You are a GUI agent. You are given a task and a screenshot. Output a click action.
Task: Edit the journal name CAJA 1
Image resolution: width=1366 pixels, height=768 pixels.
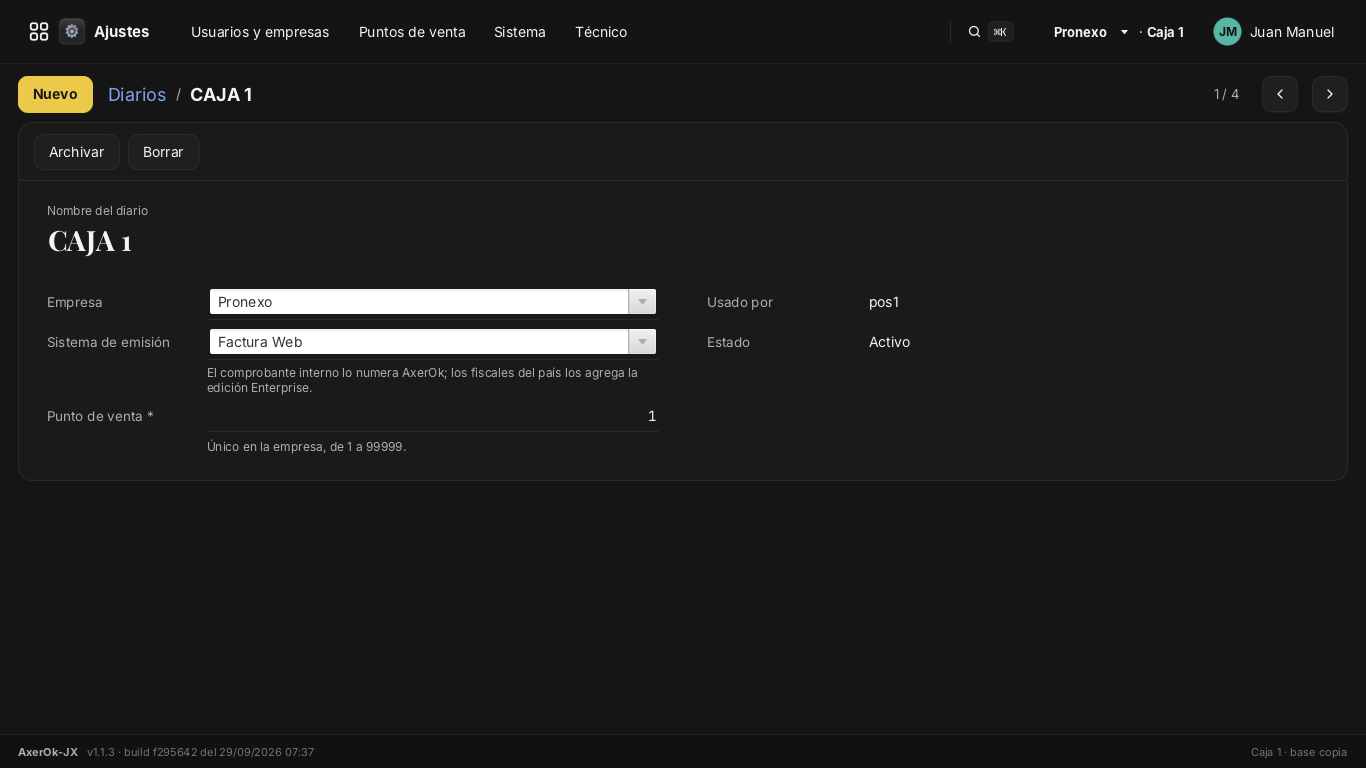pyautogui.click(x=90, y=241)
